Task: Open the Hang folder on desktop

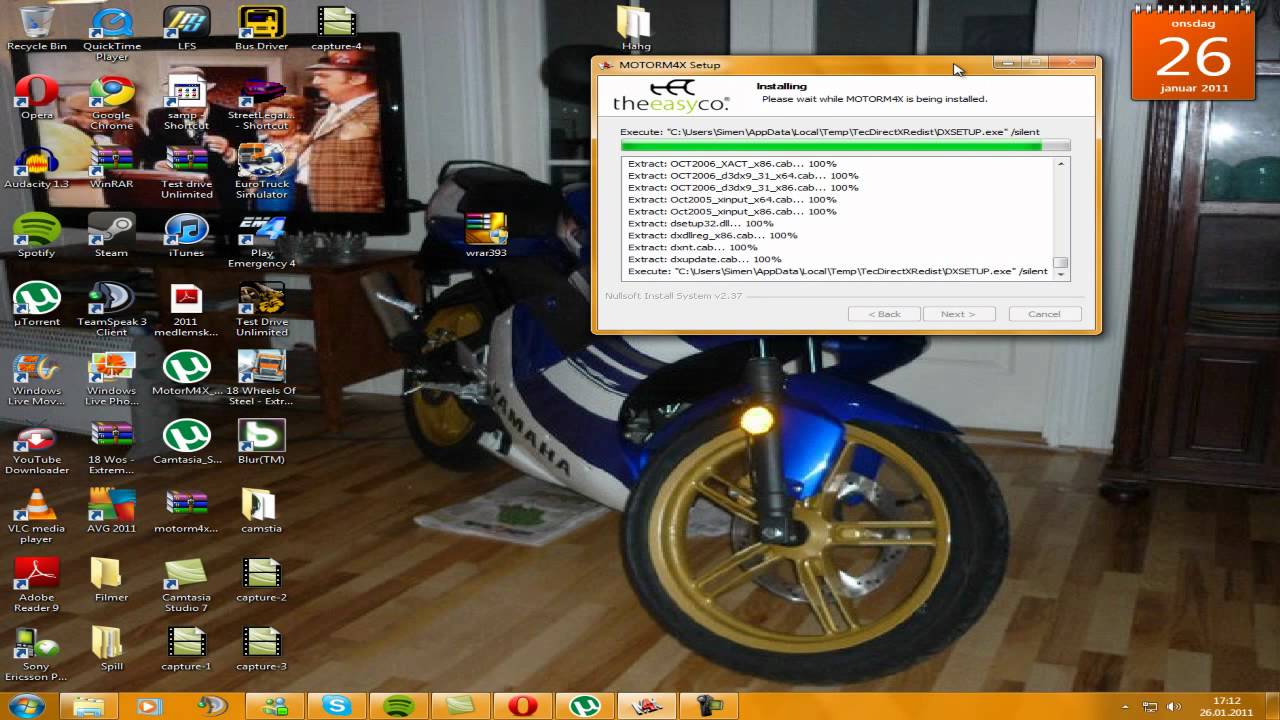Action: pyautogui.click(x=635, y=28)
